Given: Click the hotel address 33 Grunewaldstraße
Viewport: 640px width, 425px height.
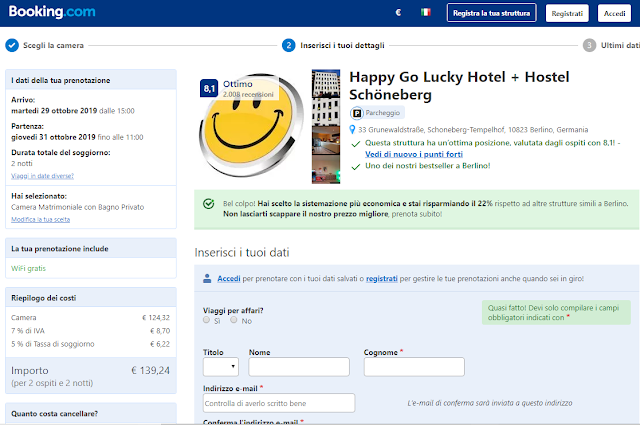Looking at the screenshot, I should tap(473, 130).
